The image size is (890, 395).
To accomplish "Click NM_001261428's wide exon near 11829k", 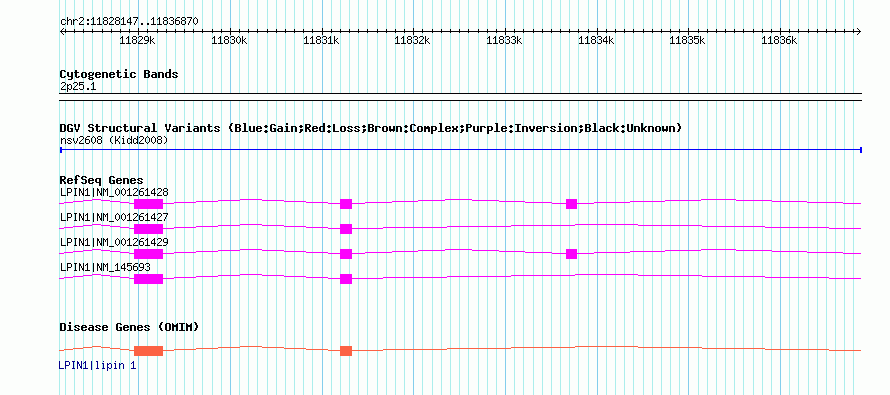I will point(149,204).
